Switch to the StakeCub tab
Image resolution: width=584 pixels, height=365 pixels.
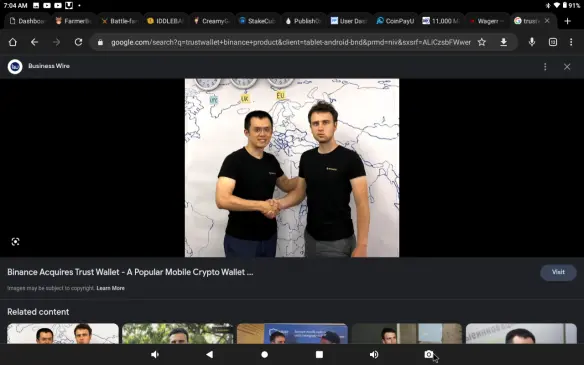257,21
